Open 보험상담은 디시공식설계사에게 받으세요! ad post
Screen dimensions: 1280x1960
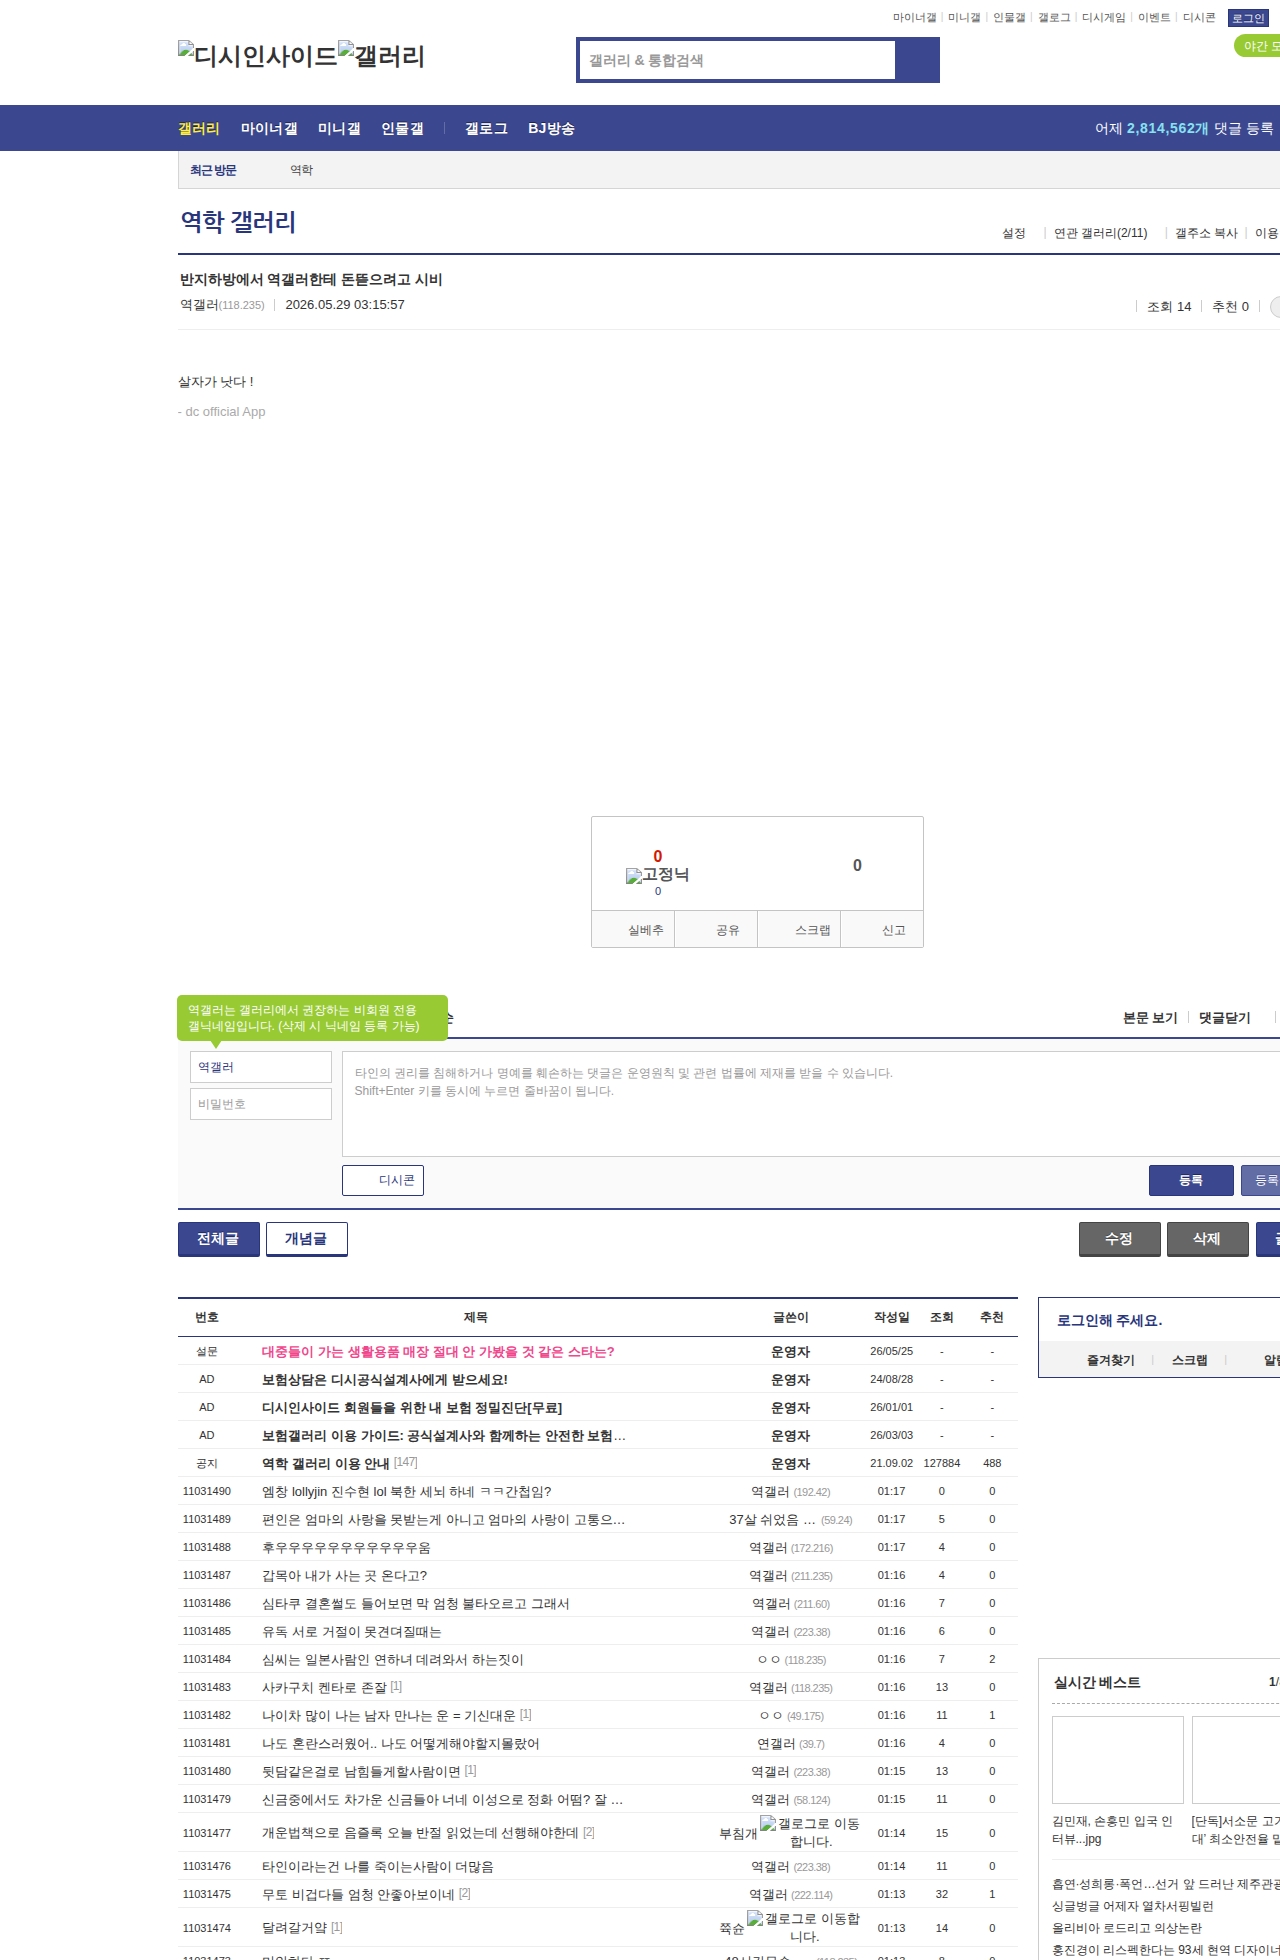pos(385,1379)
